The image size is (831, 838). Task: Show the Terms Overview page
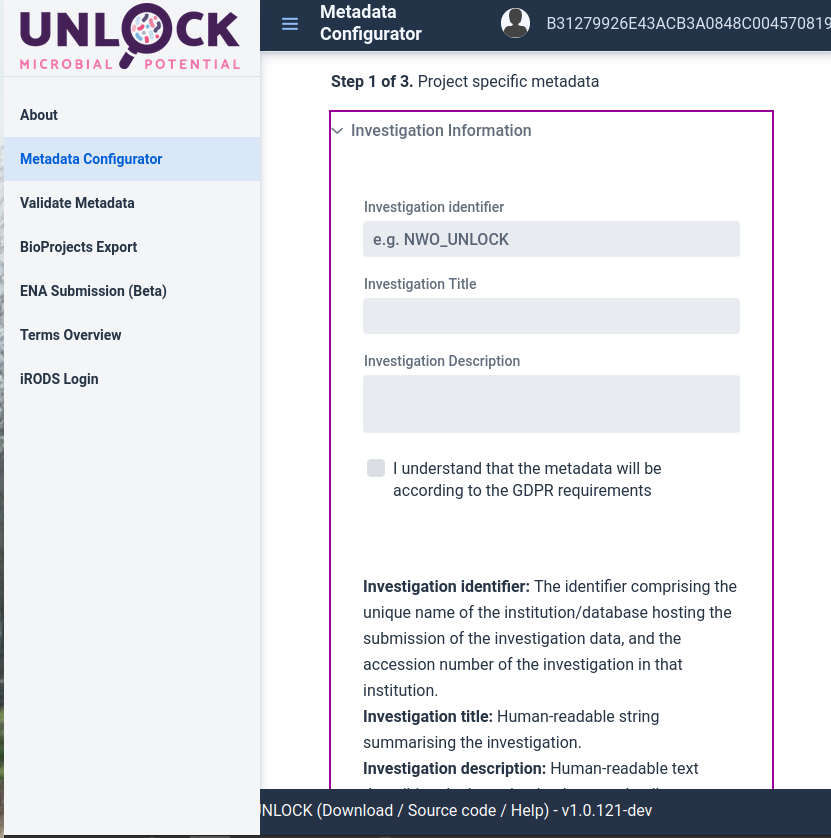point(71,335)
